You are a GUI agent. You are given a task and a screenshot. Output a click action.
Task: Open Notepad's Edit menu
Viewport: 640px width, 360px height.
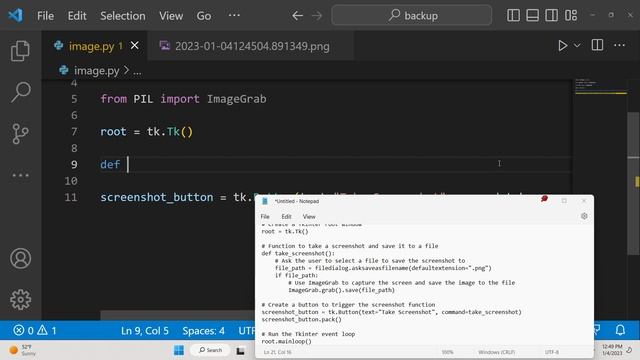click(286, 216)
